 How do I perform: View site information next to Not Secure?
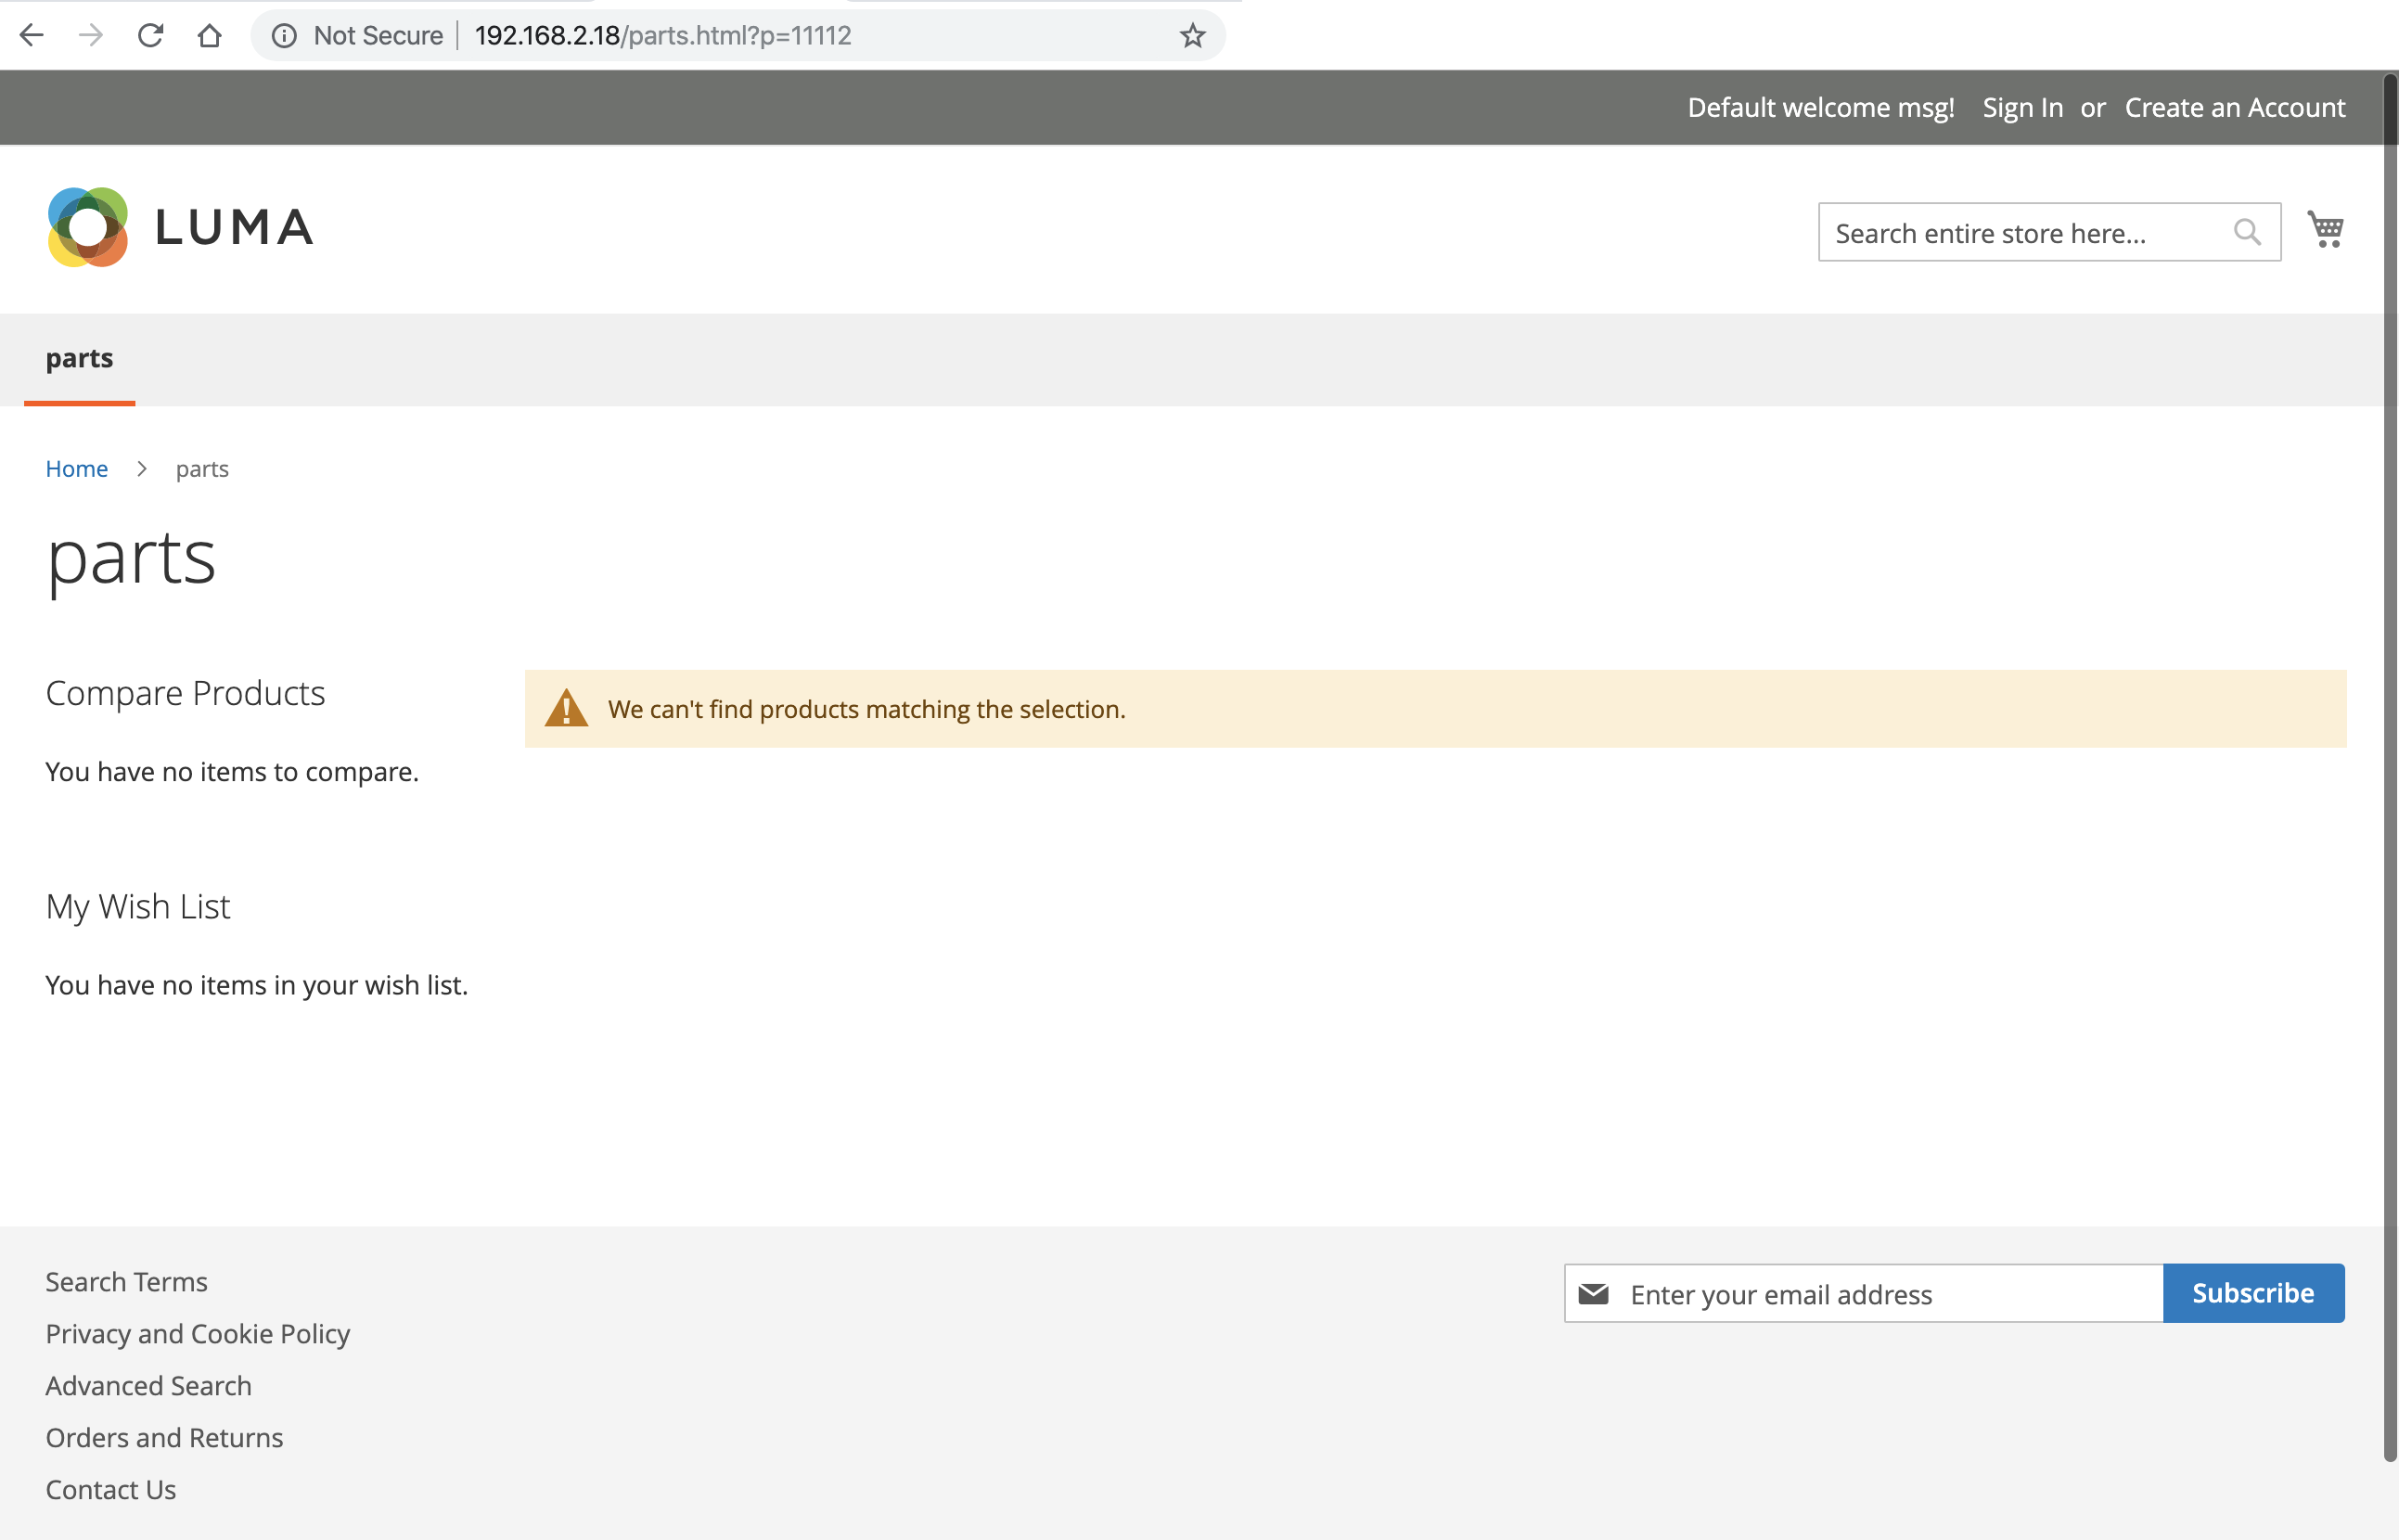(x=284, y=36)
